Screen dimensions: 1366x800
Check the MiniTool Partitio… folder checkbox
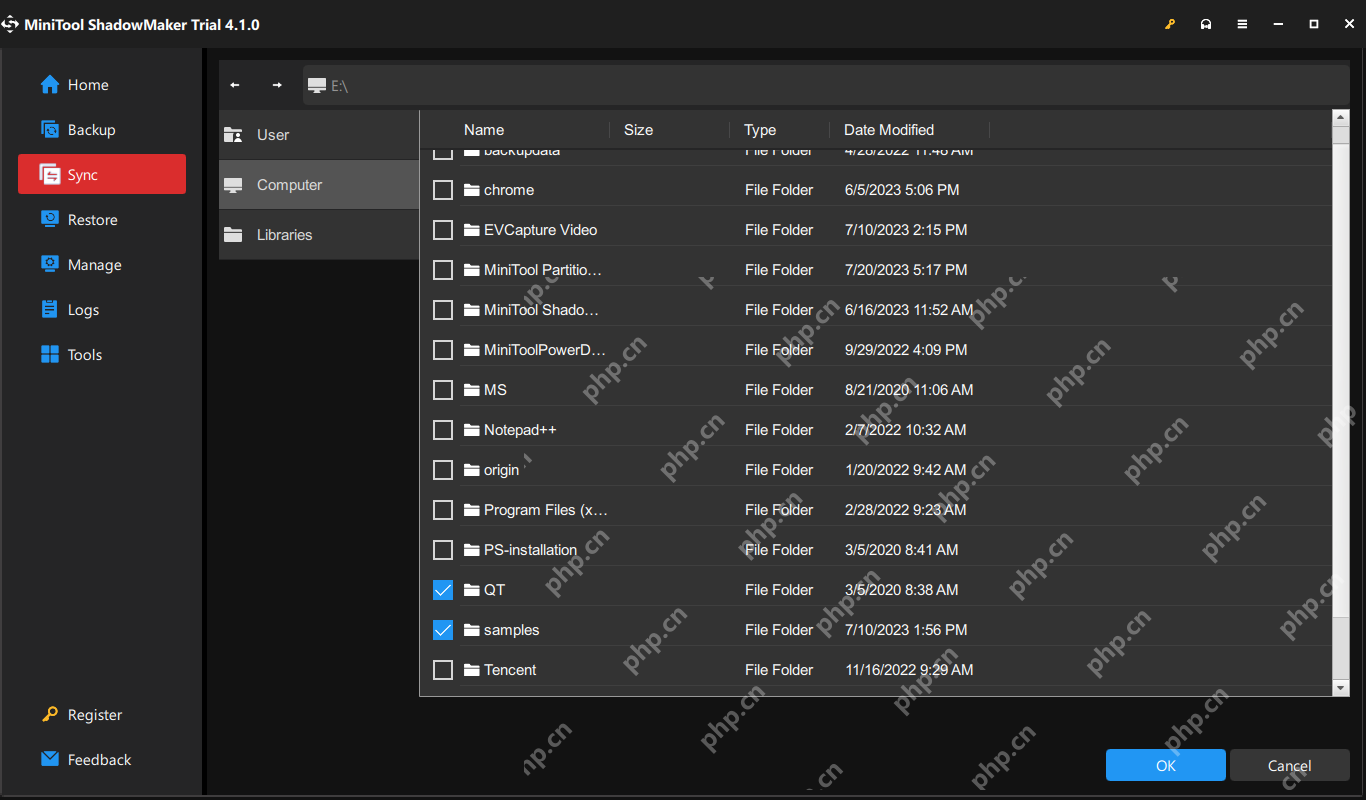pos(443,270)
